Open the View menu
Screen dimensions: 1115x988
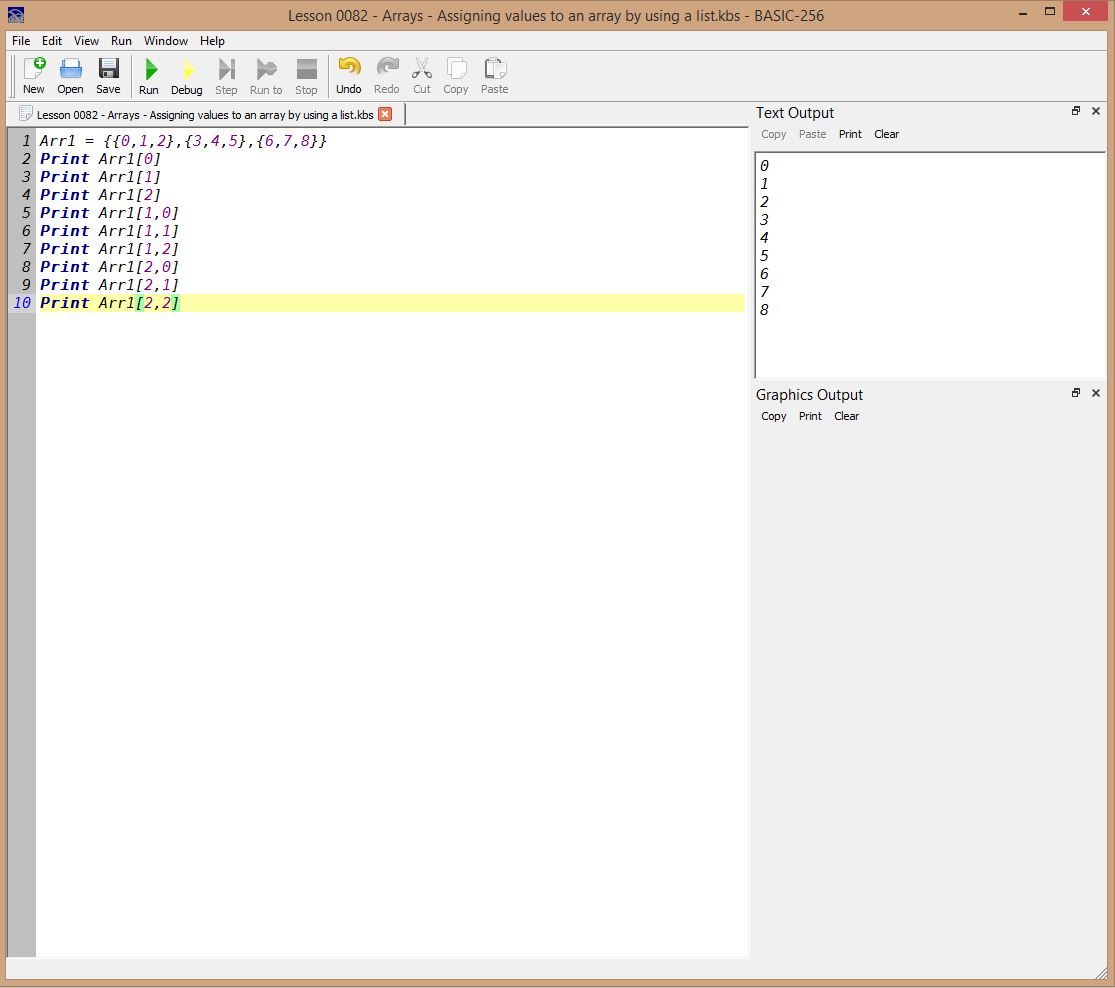[x=86, y=41]
